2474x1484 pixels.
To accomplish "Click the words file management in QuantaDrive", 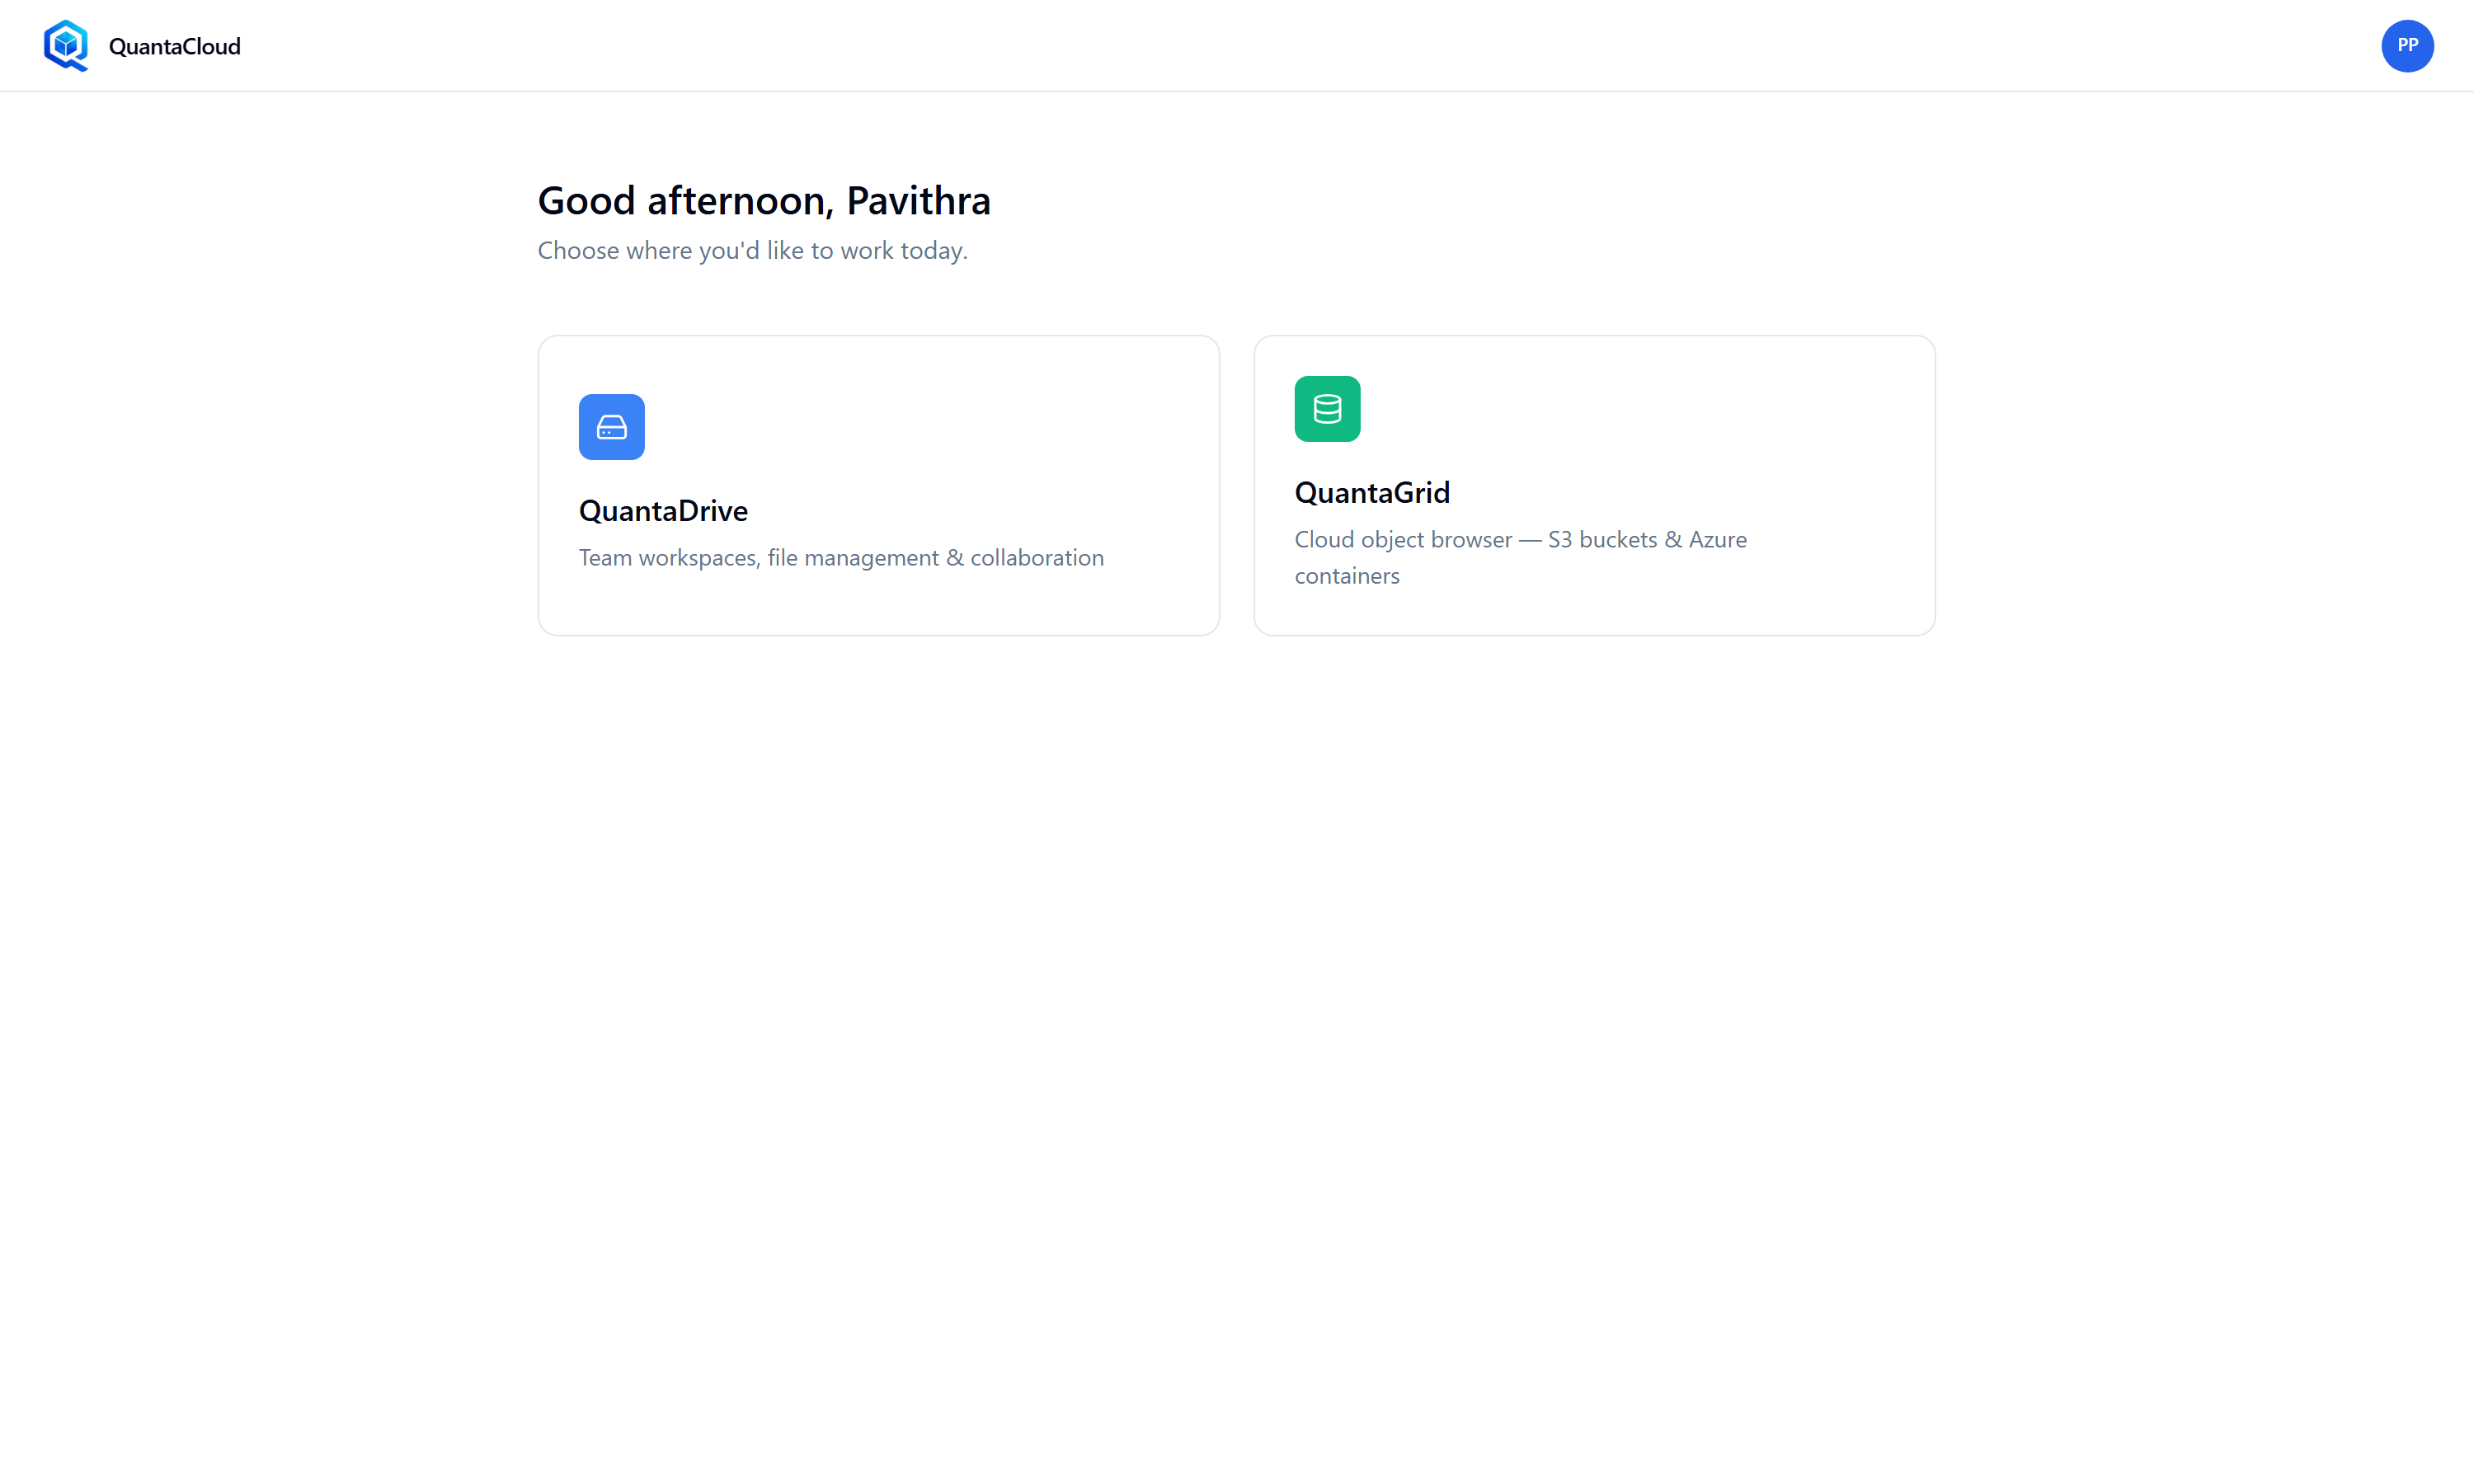I will pos(853,558).
